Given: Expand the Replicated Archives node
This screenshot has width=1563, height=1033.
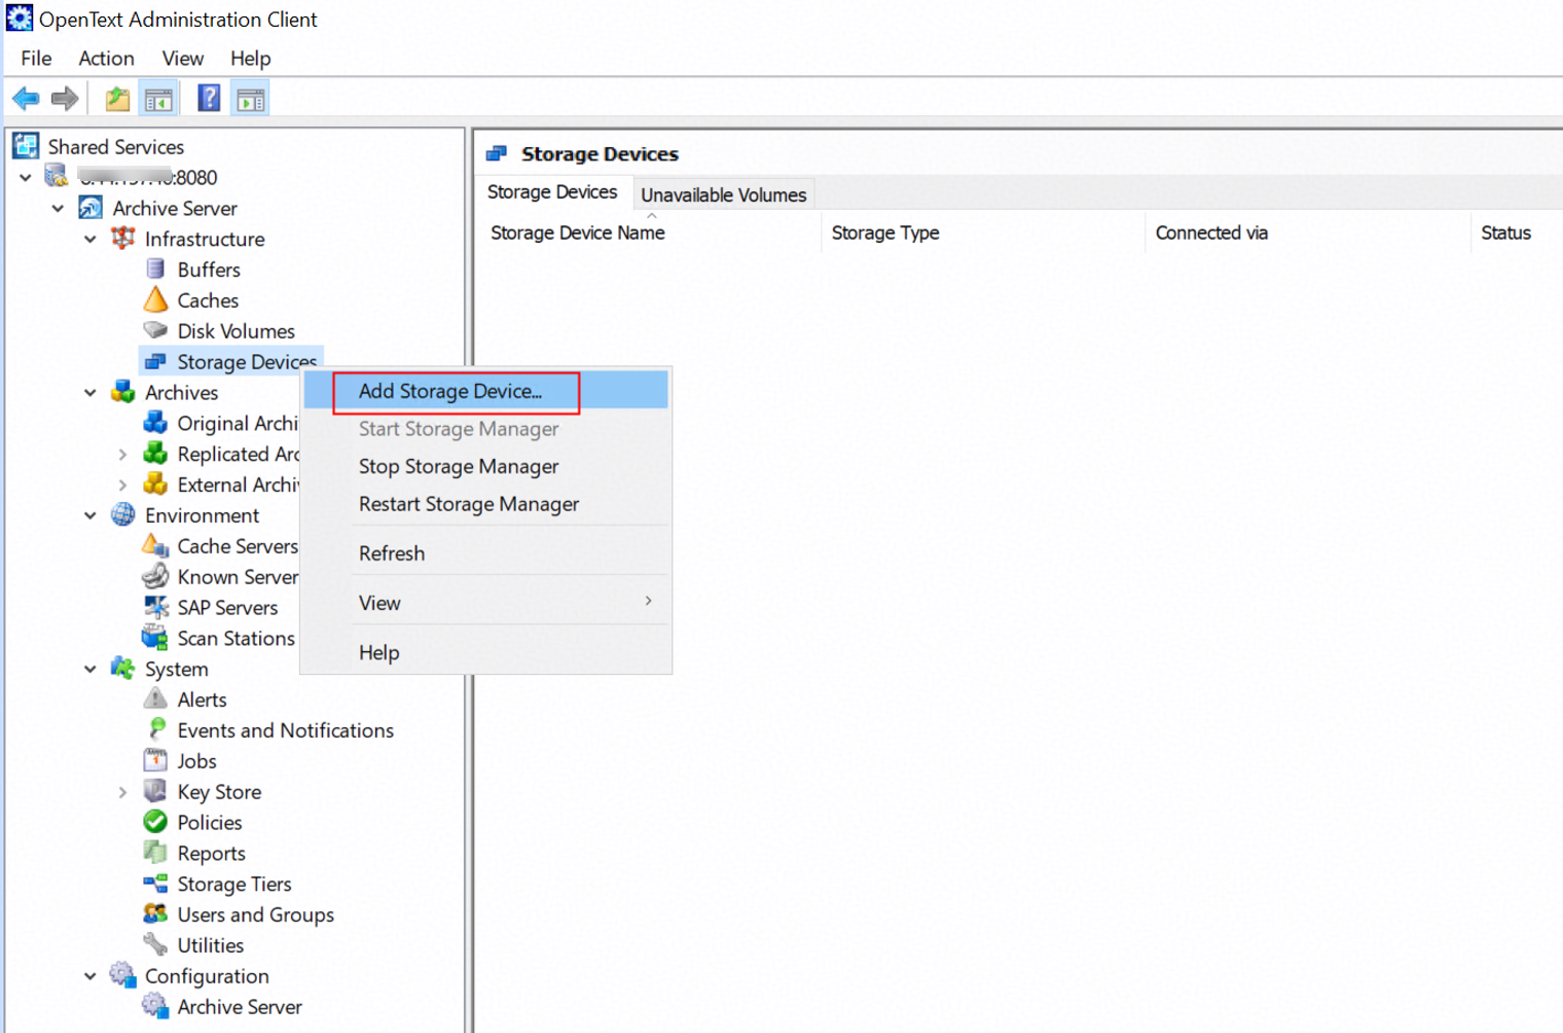Looking at the screenshot, I should click(x=122, y=454).
